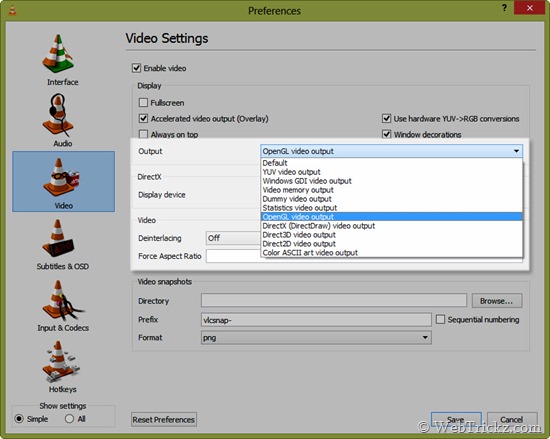Click the question mark help icon
The width and height of the screenshot is (550, 439).
504,8
